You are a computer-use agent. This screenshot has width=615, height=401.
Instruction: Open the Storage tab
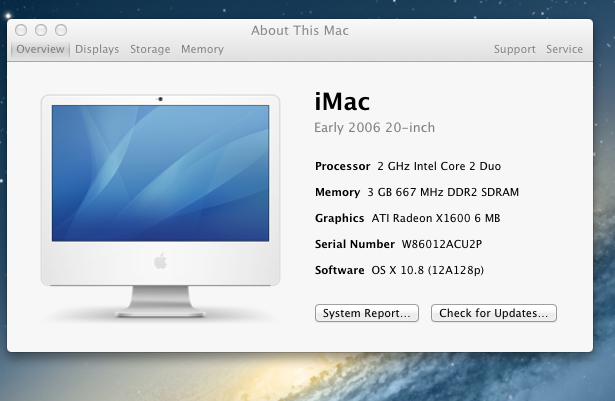pos(150,49)
